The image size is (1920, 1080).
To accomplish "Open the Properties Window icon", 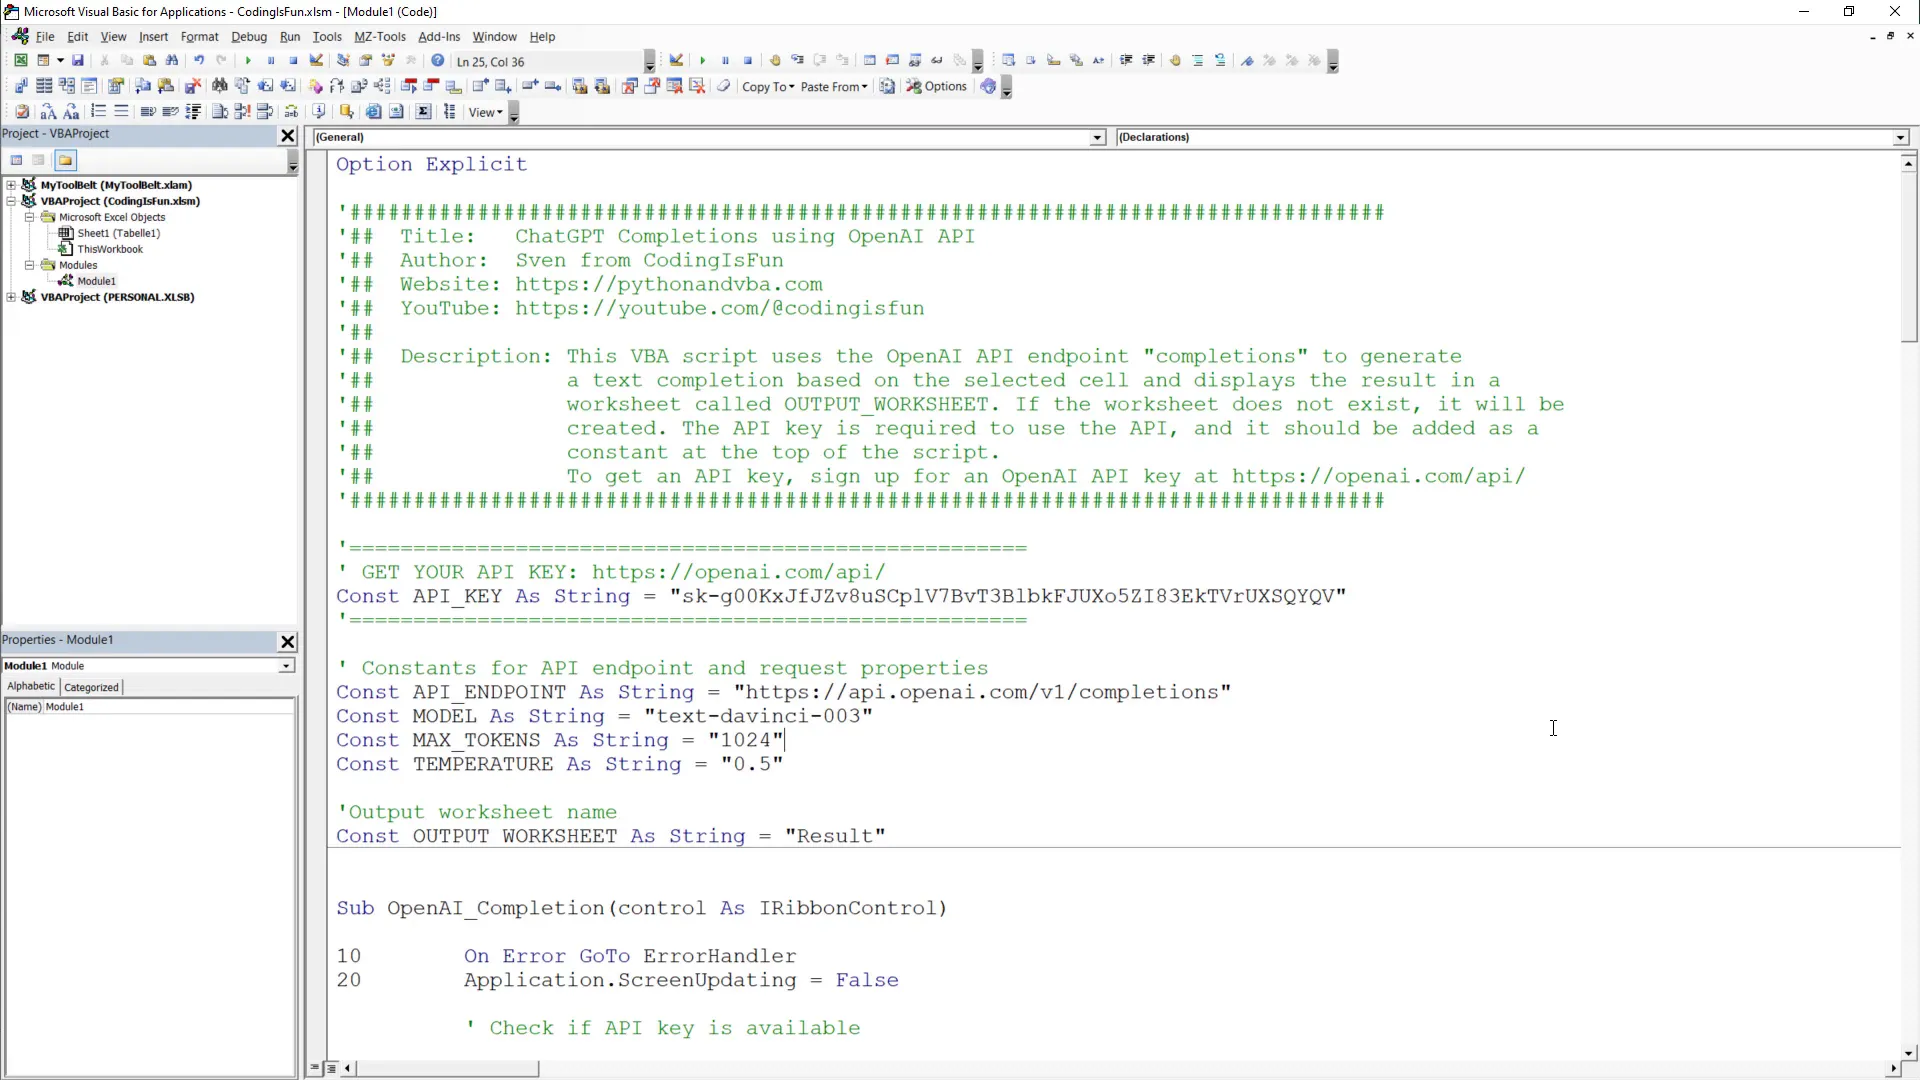I will pyautogui.click(x=365, y=61).
